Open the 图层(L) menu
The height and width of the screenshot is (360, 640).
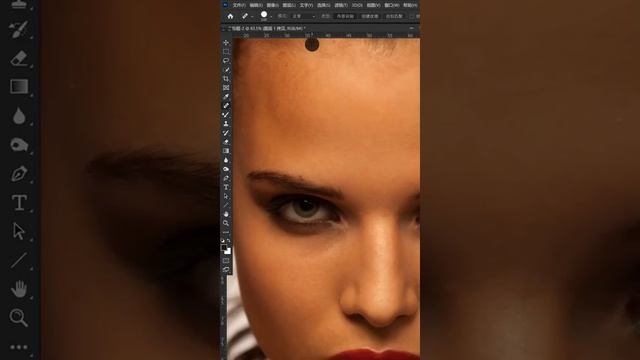click(x=289, y=5)
